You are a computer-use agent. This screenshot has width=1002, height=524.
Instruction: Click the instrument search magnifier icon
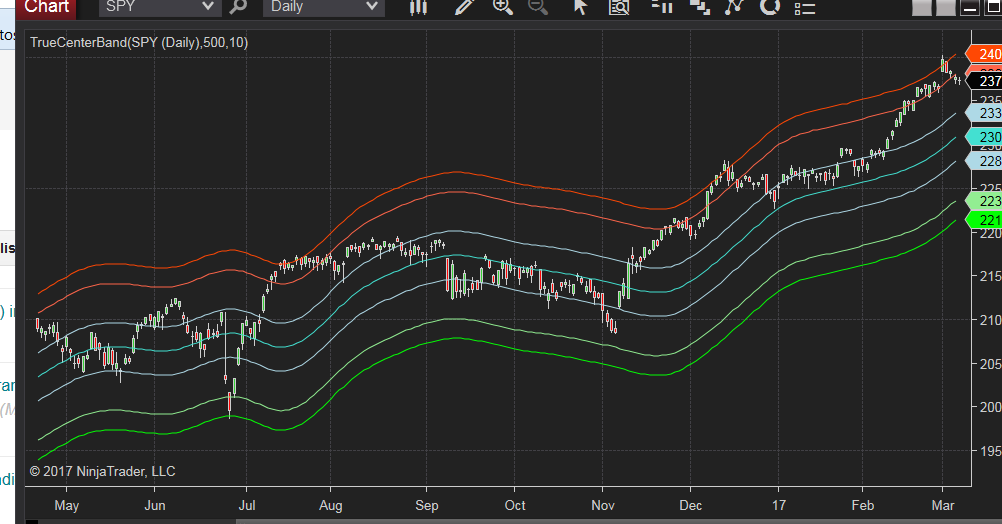click(x=238, y=7)
